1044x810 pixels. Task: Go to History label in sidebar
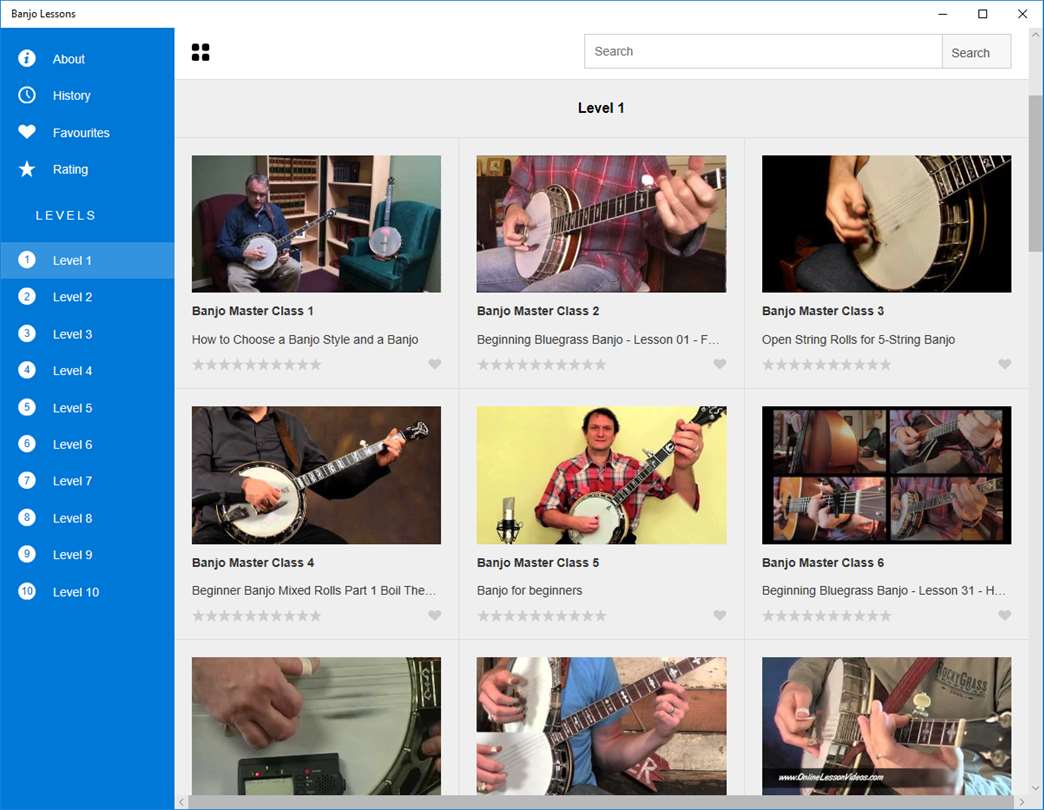coord(71,96)
